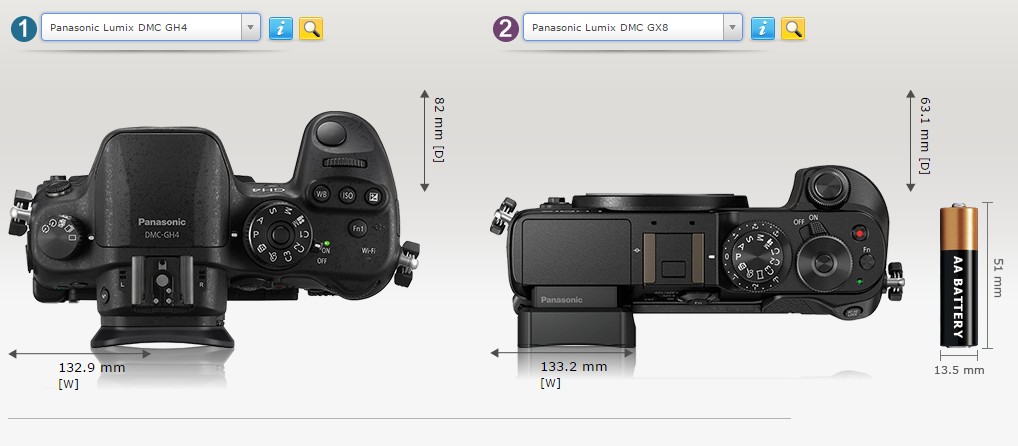The image size is (1018, 446).
Task: Click the 82 mm depth label
Action: [x=439, y=128]
